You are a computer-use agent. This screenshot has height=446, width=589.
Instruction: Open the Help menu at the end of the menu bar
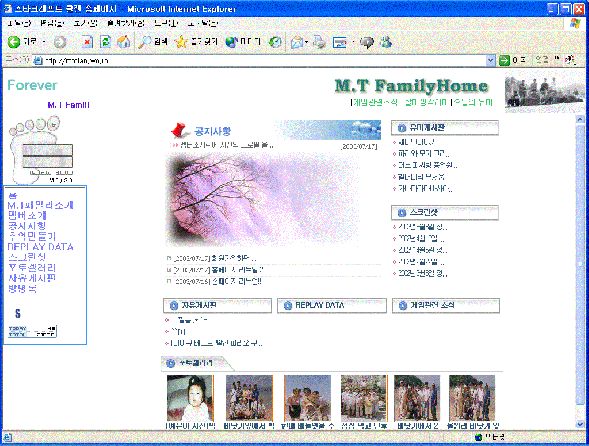coord(203,23)
